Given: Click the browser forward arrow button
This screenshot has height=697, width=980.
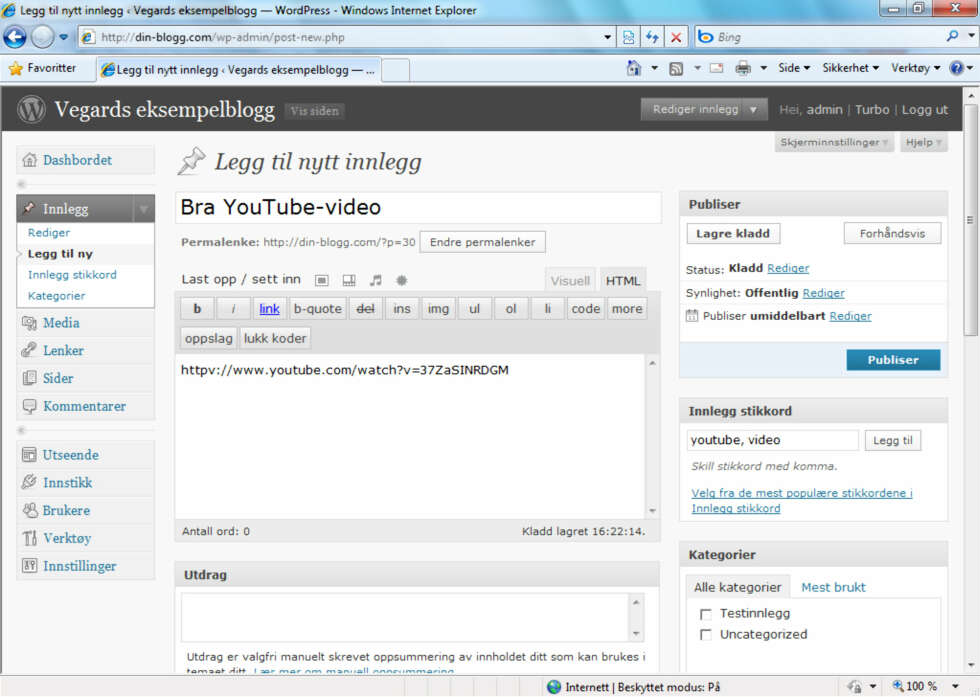Looking at the screenshot, I should [42, 37].
